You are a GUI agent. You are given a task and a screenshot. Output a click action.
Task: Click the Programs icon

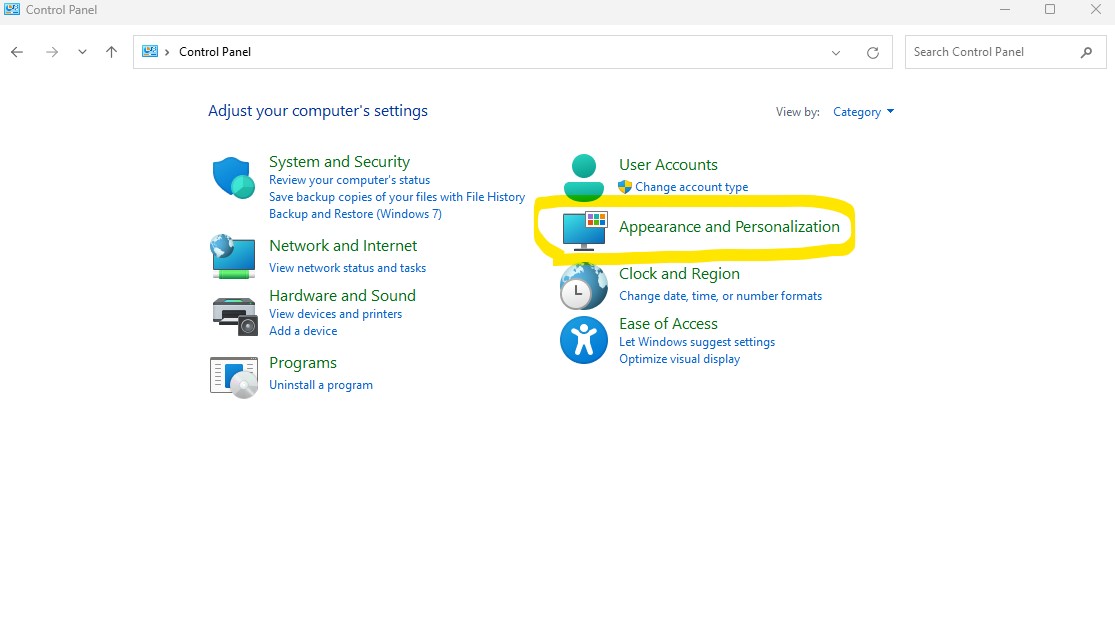[x=232, y=377]
